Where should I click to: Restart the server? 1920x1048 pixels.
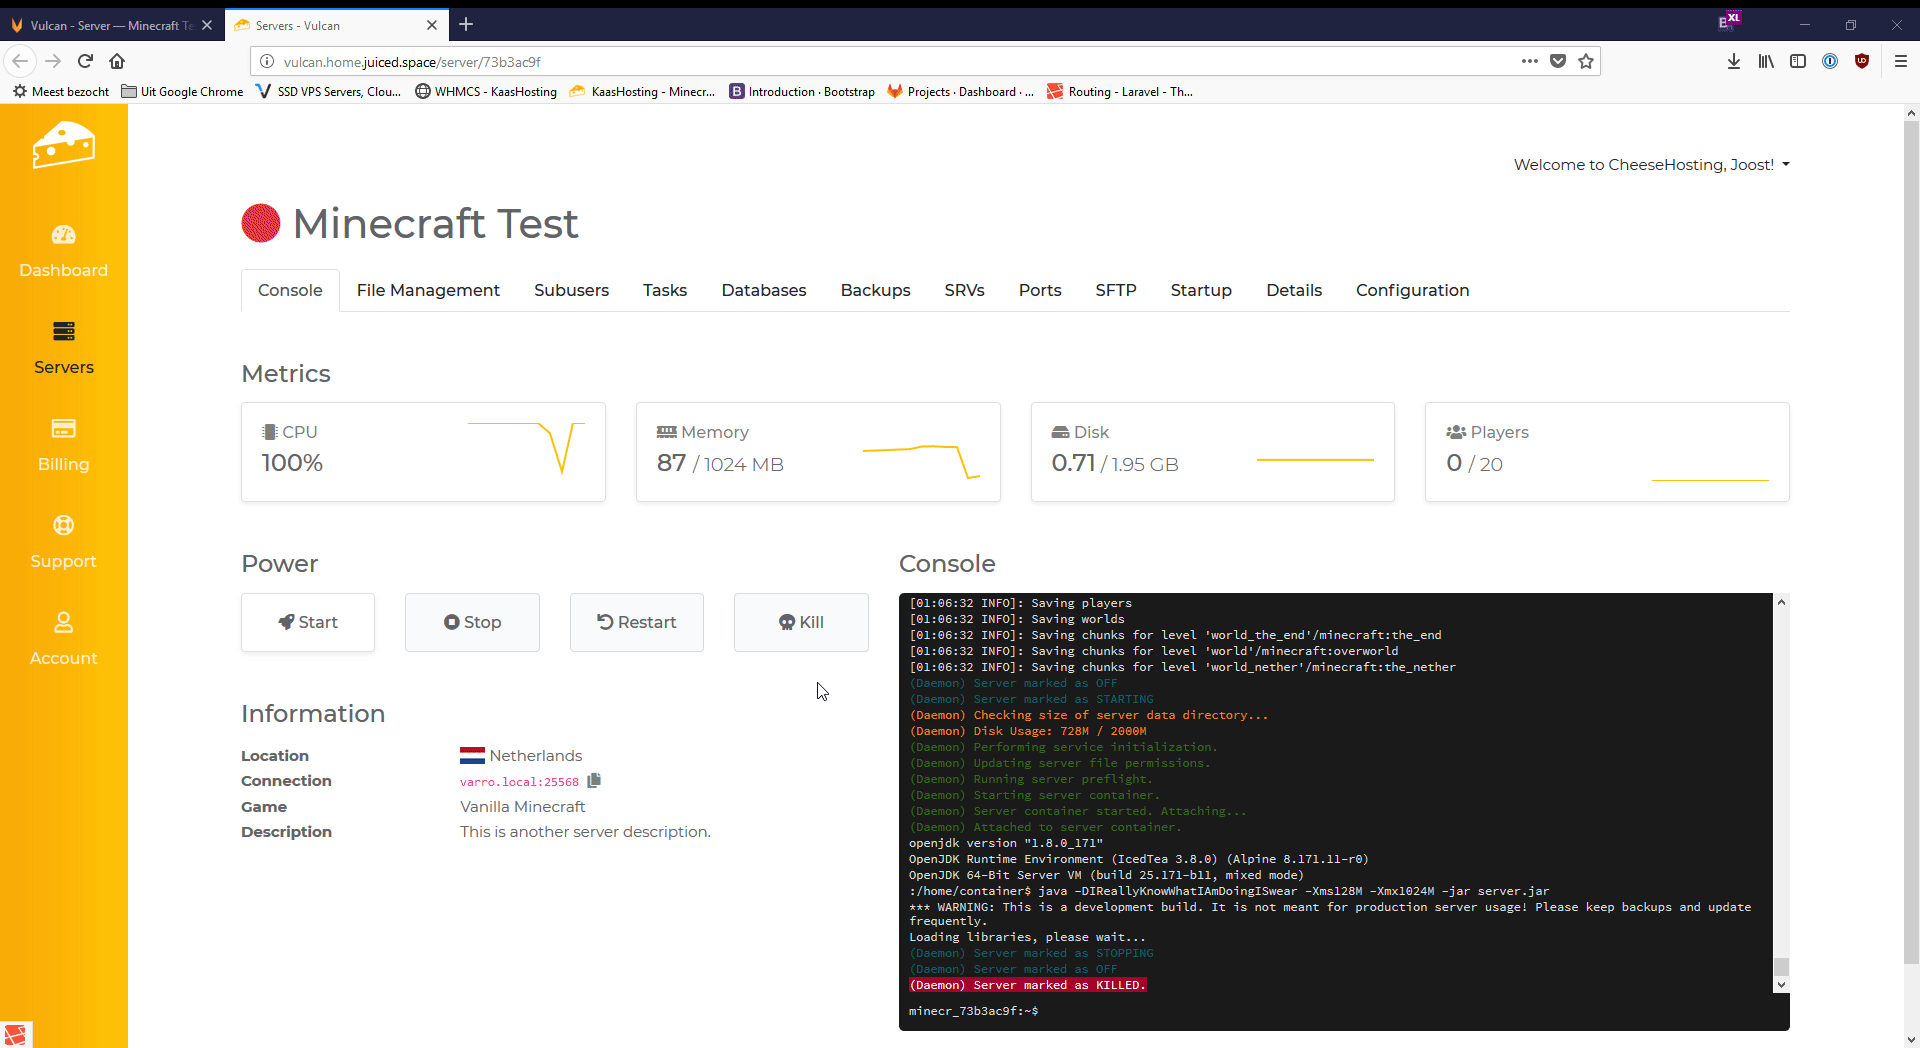637,622
